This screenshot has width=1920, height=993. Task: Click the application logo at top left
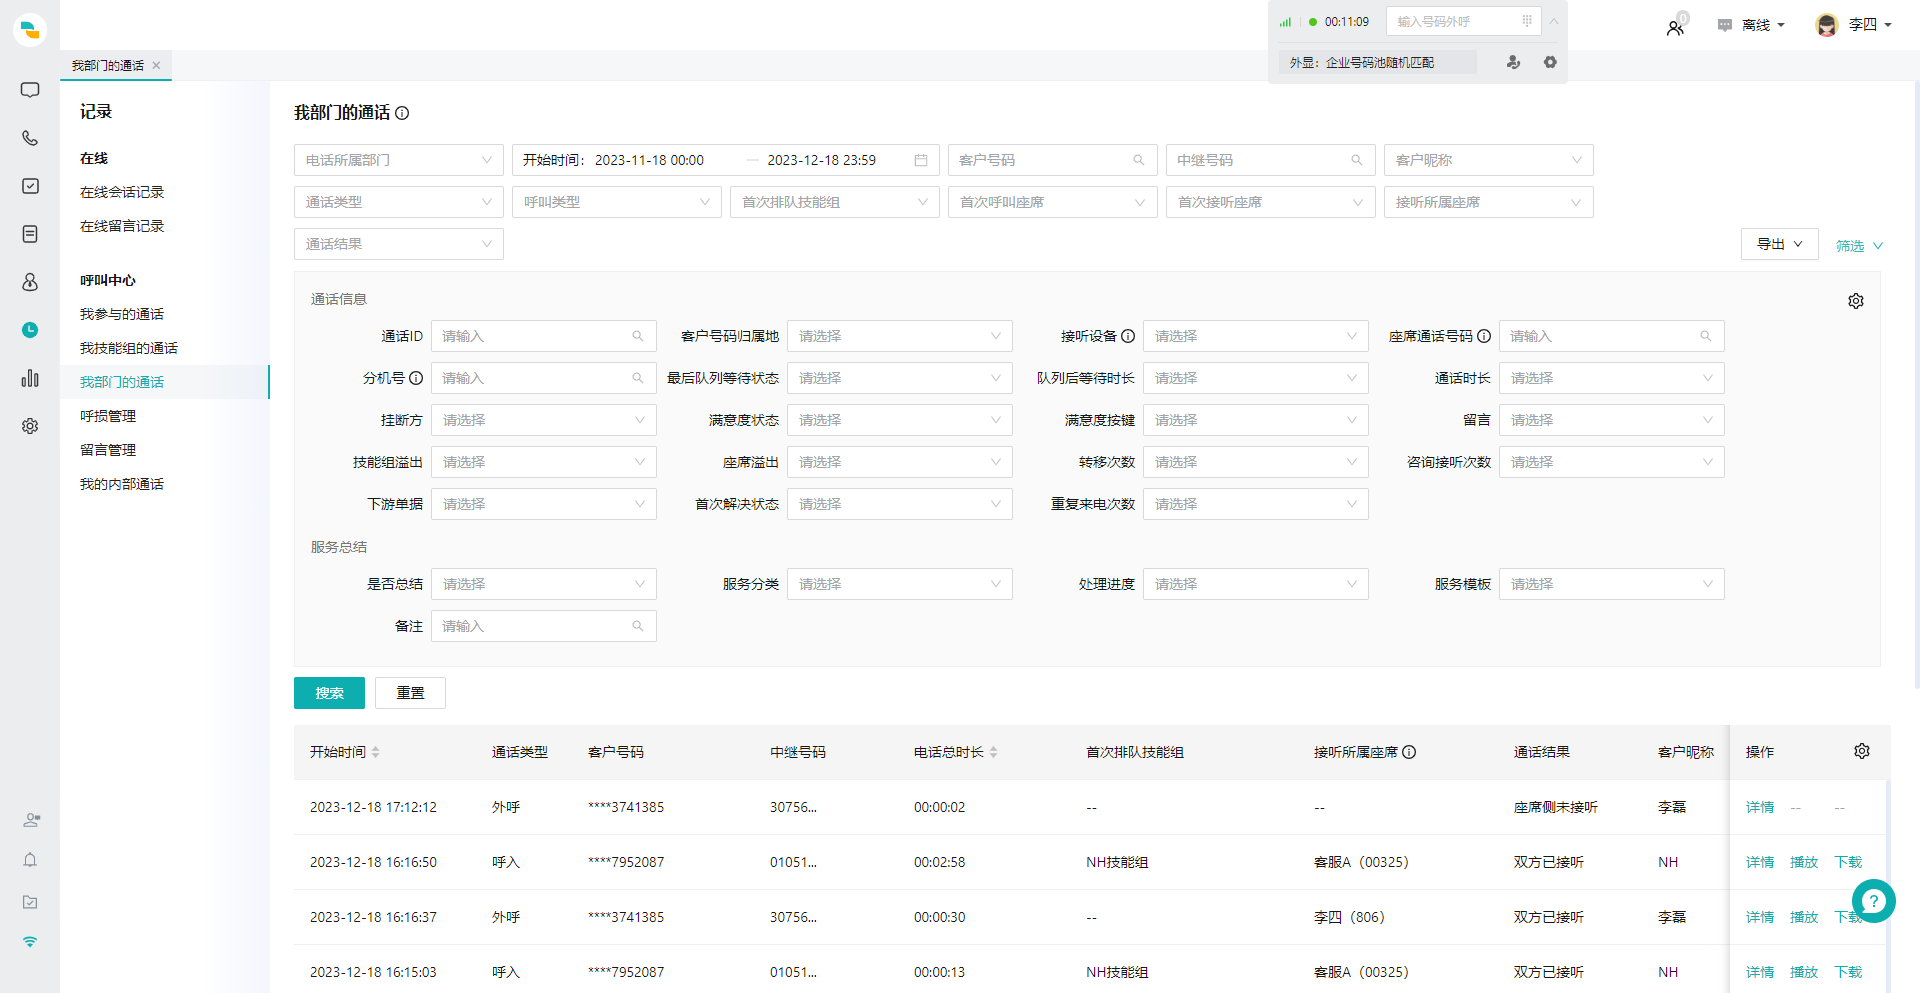30,29
